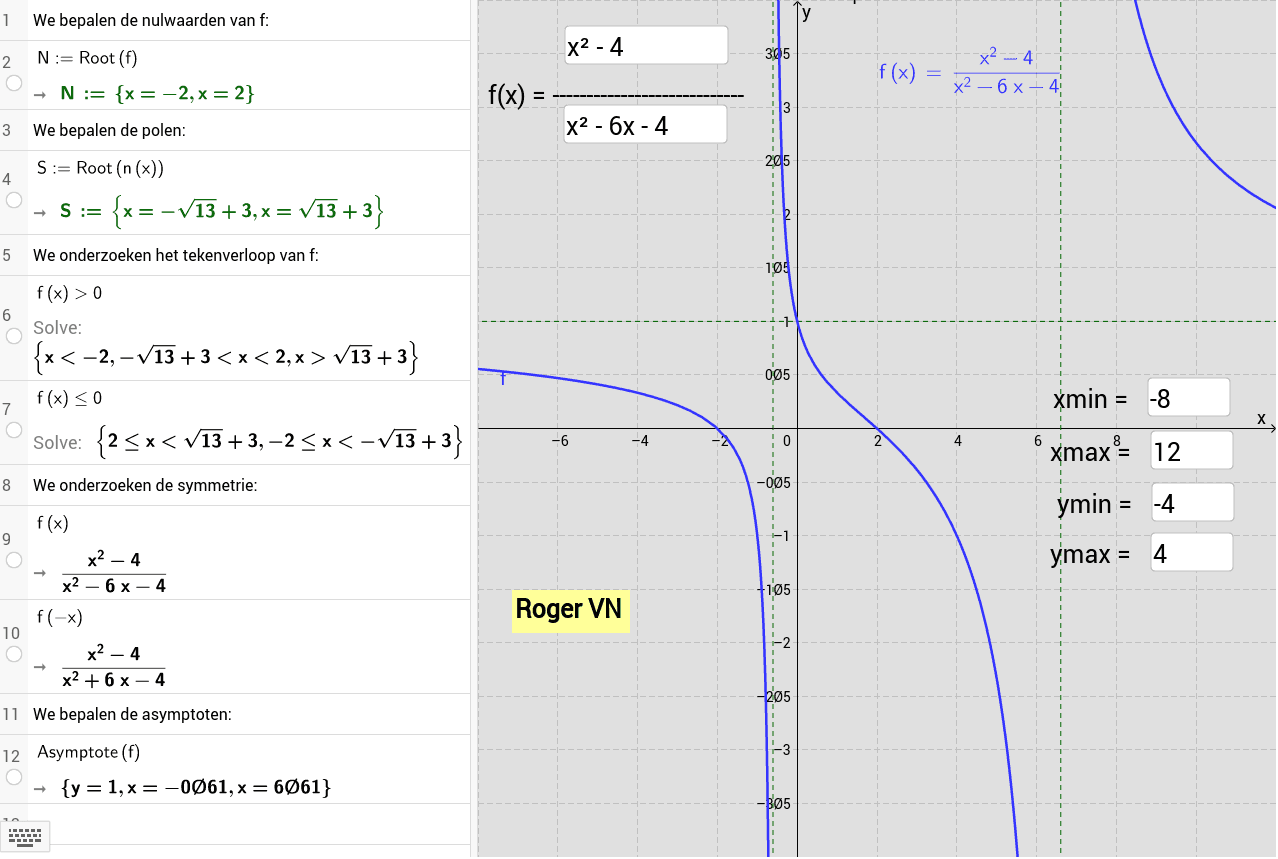Viewport: 1278px width, 859px height.
Task: Open the virtual keyboard icon
Action: (x=24, y=836)
